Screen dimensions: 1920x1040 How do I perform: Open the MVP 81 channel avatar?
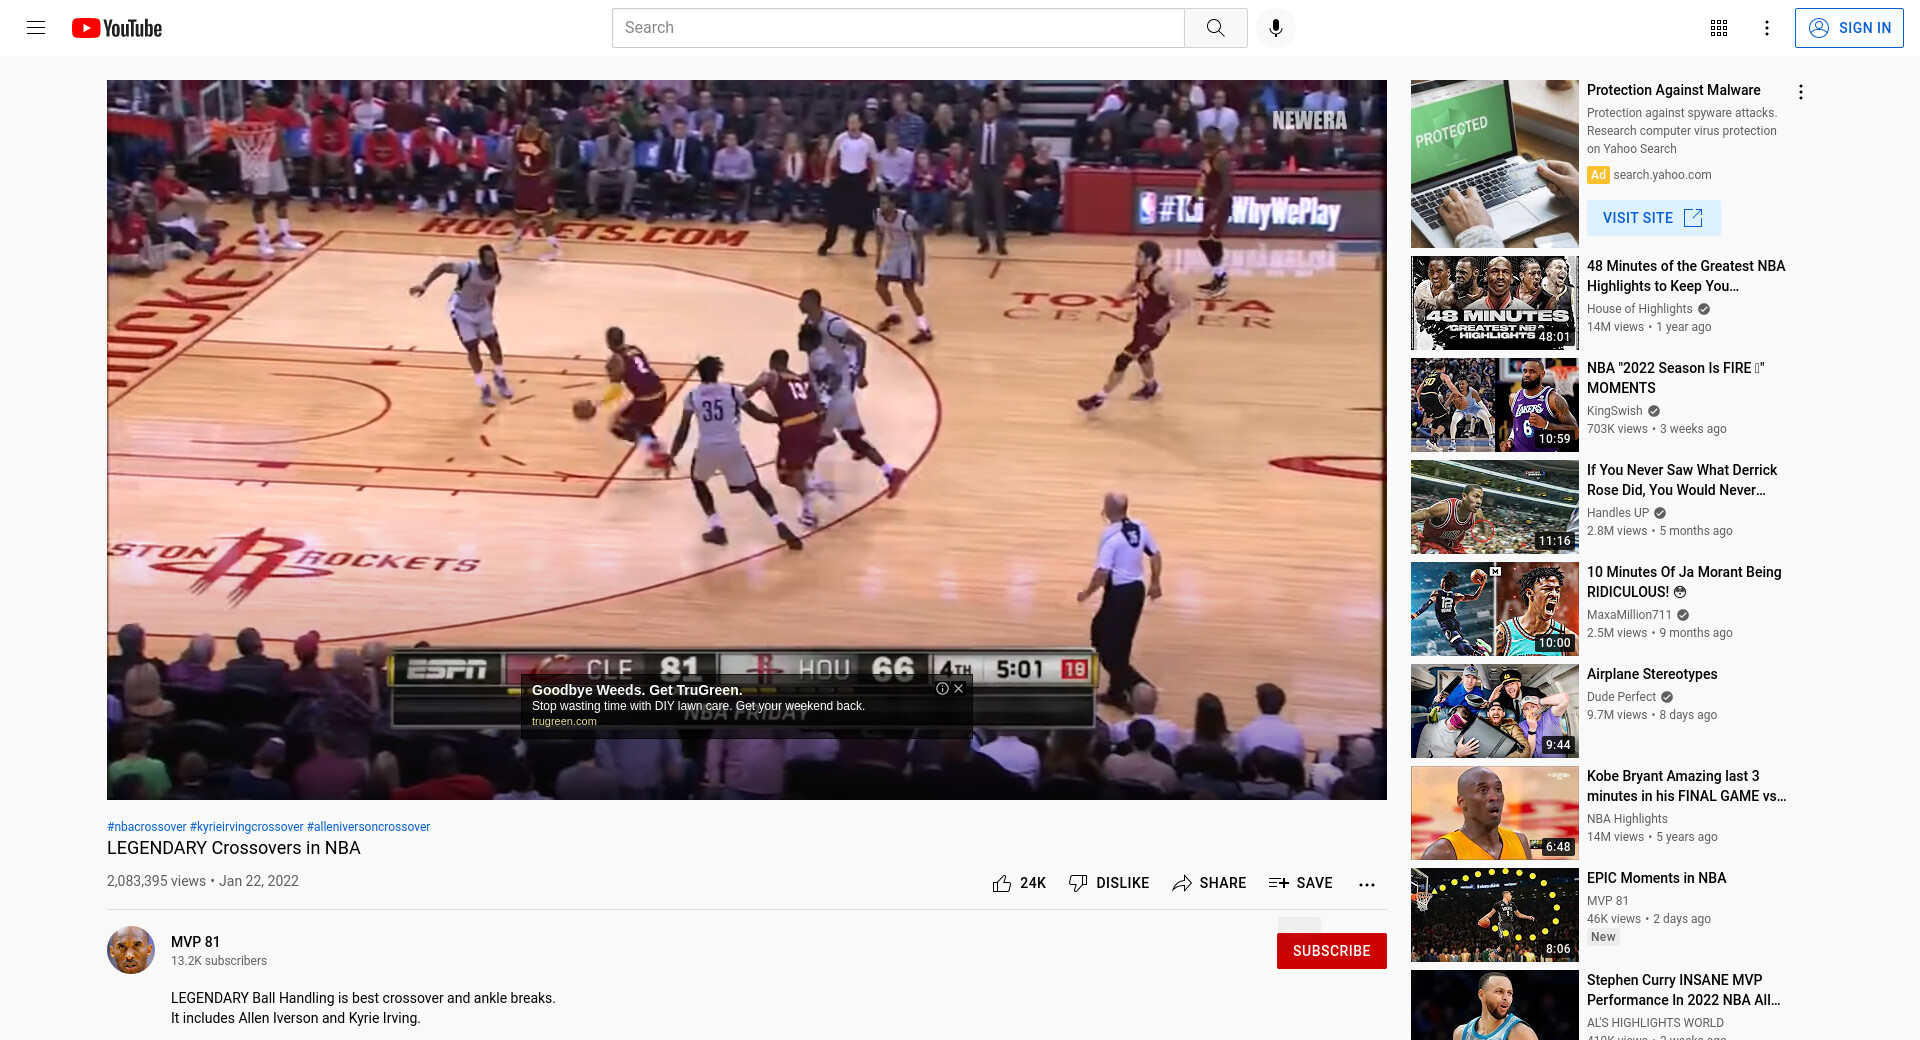click(131, 950)
